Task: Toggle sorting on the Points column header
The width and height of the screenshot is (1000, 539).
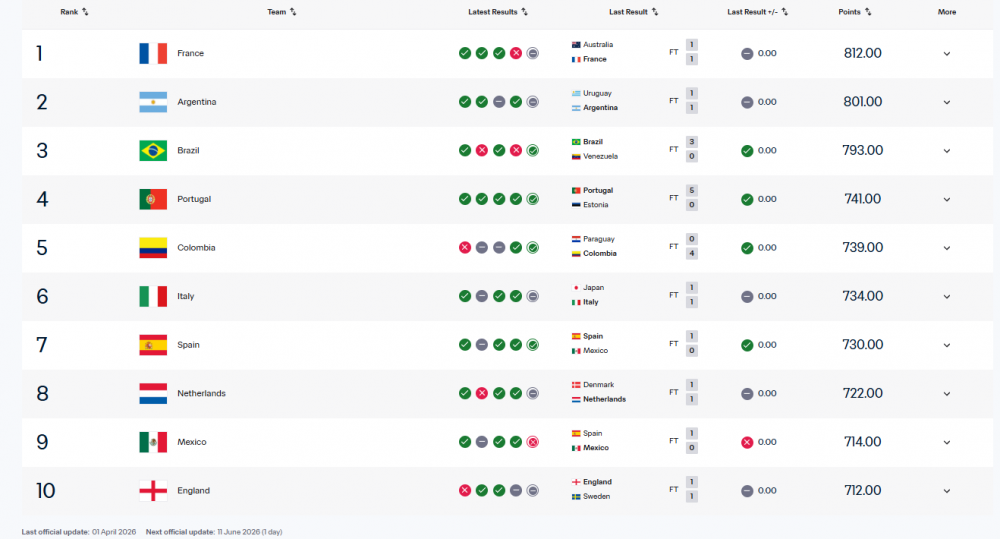Action: point(855,11)
